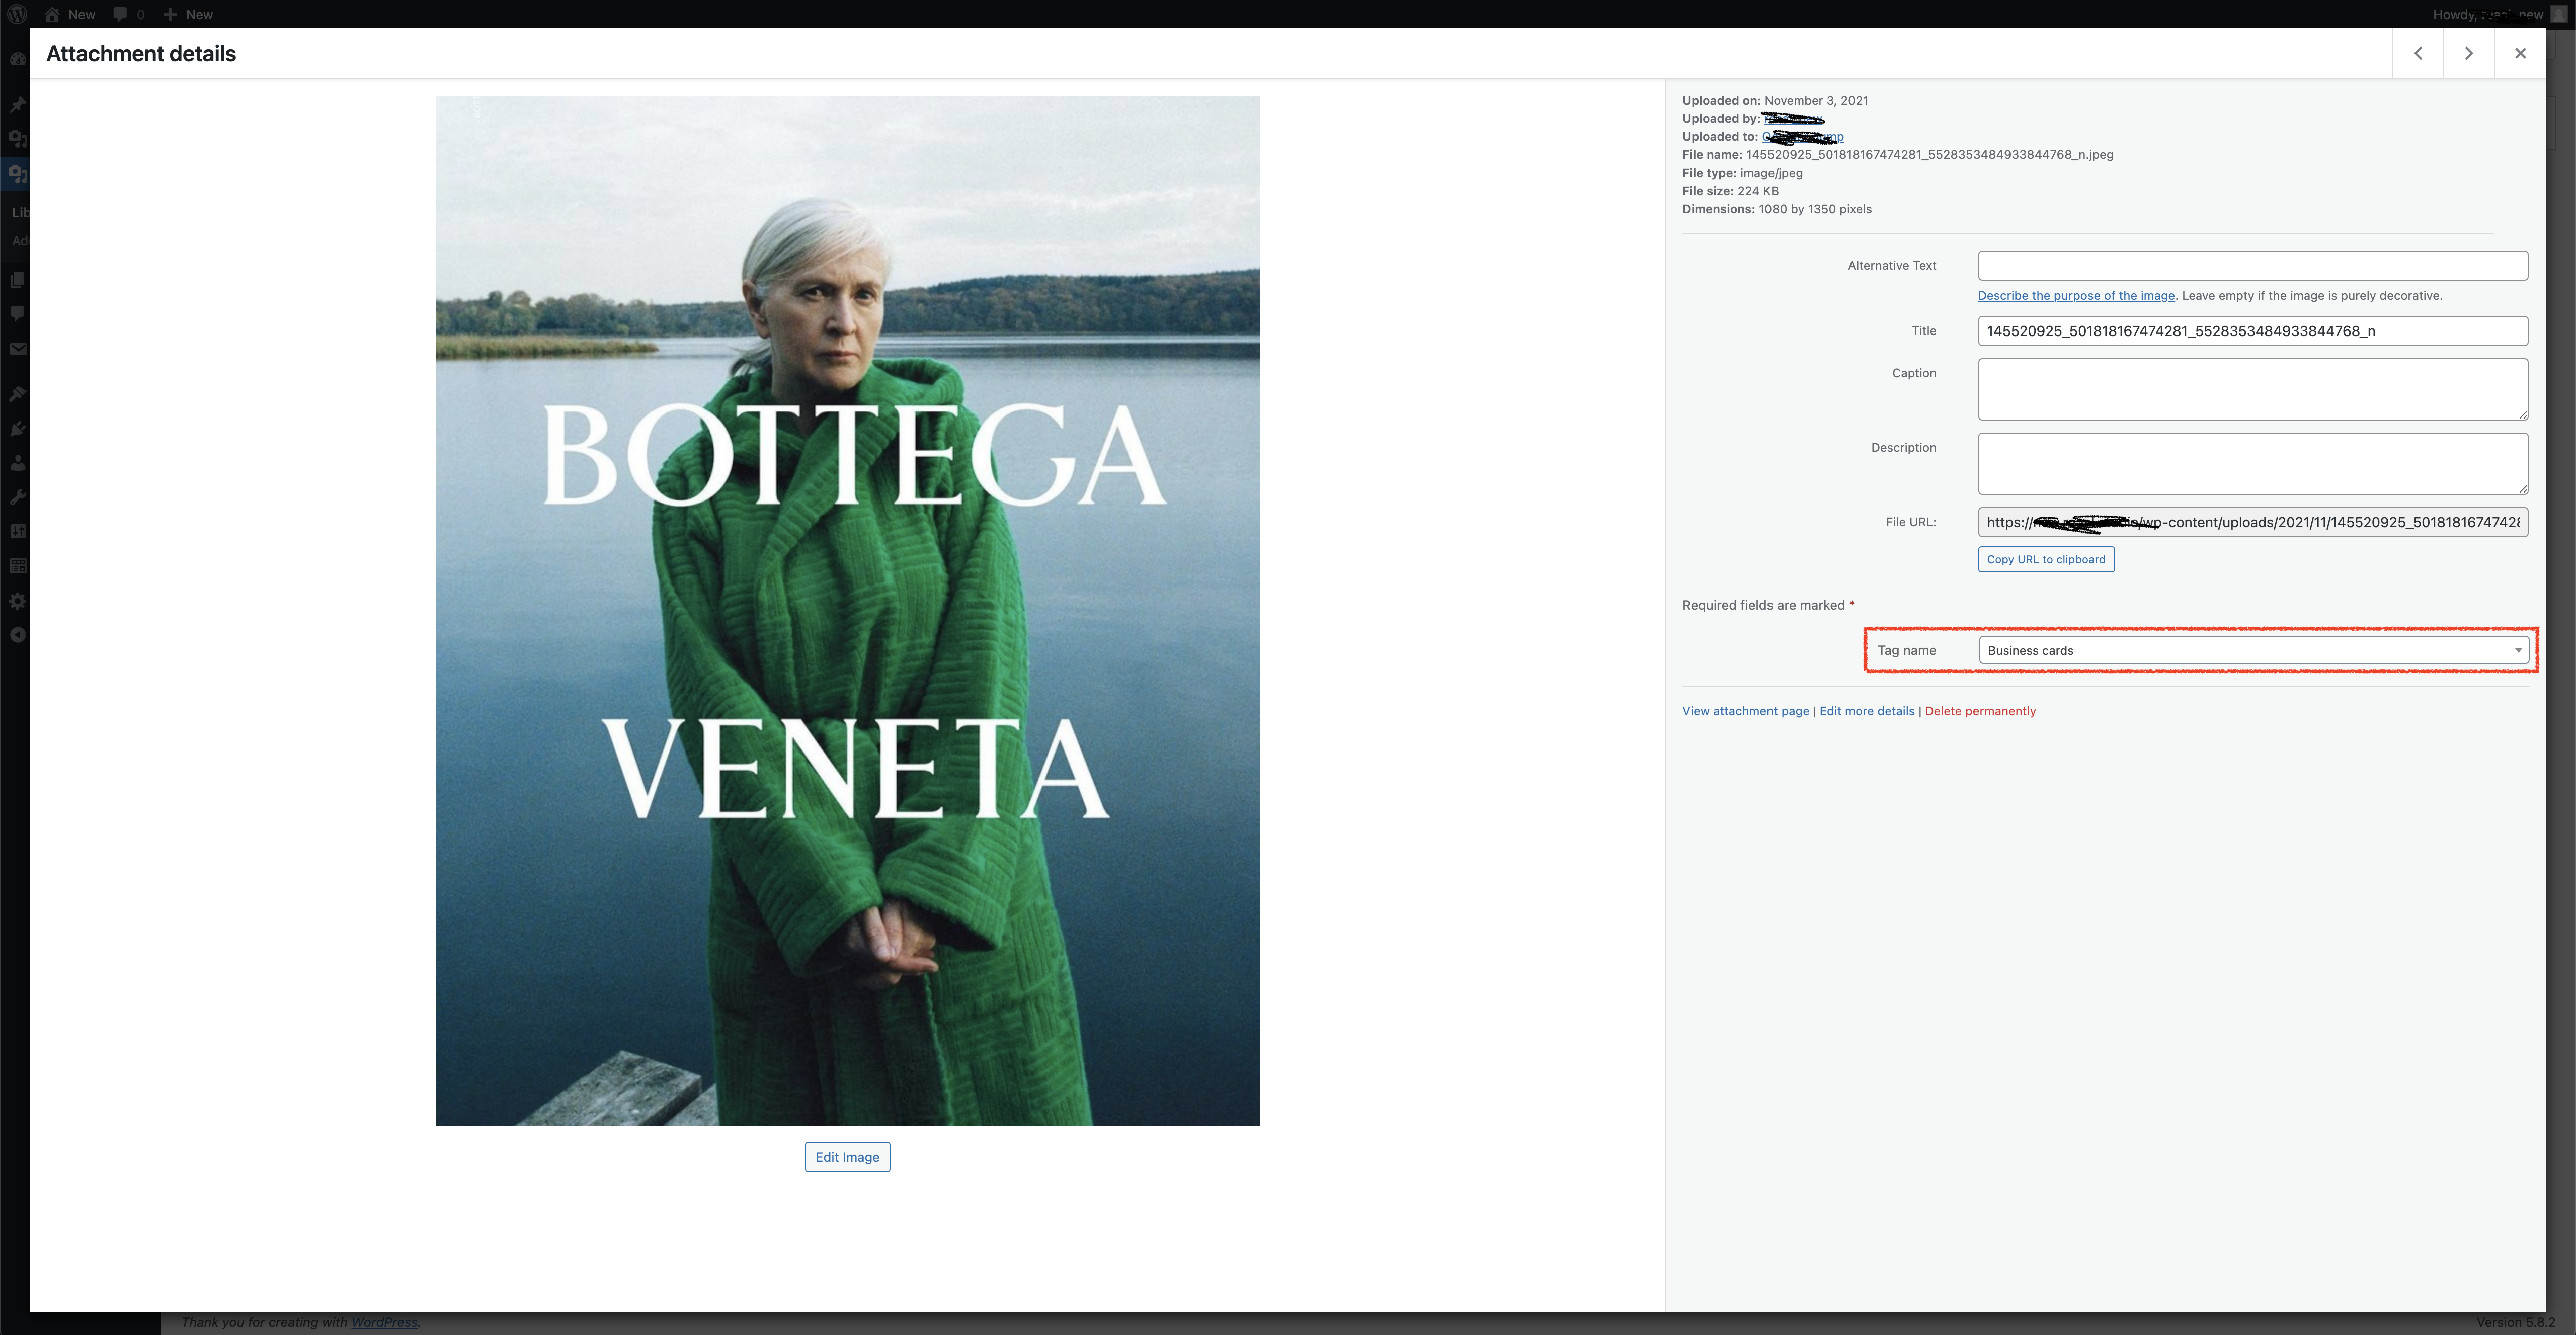The image size is (2576, 1335).
Task: Click Version 5.8.2 footer text
Action: pyautogui.click(x=2515, y=1322)
